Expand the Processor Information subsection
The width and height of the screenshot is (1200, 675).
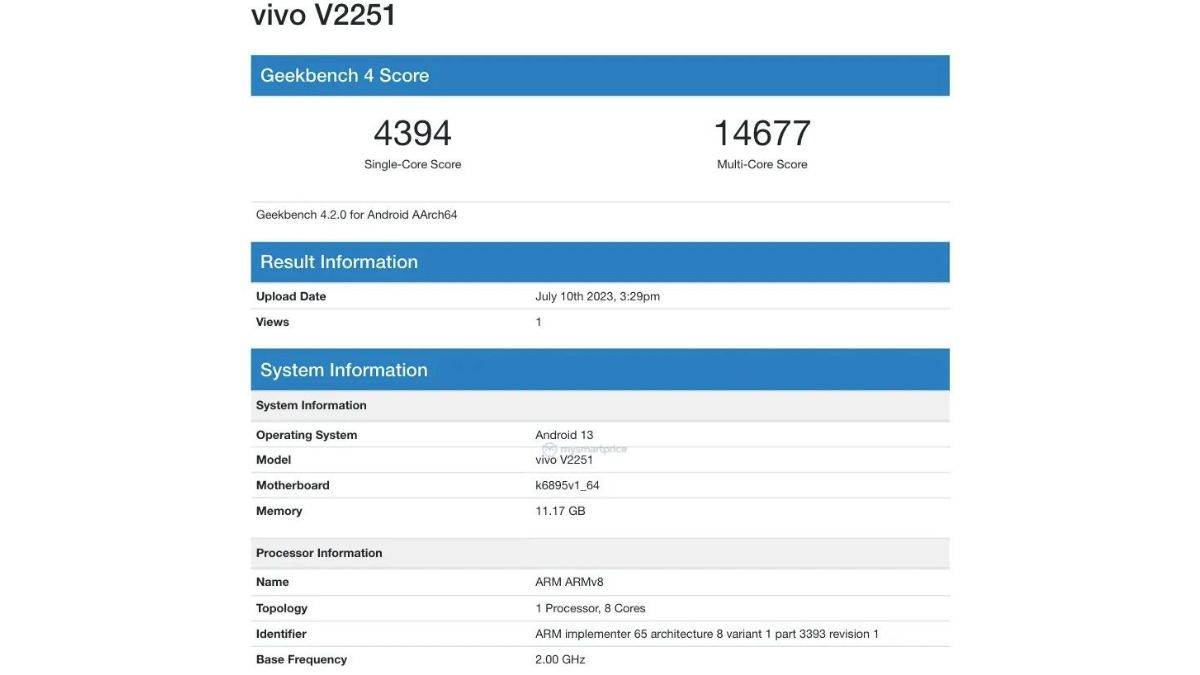[x=320, y=551]
